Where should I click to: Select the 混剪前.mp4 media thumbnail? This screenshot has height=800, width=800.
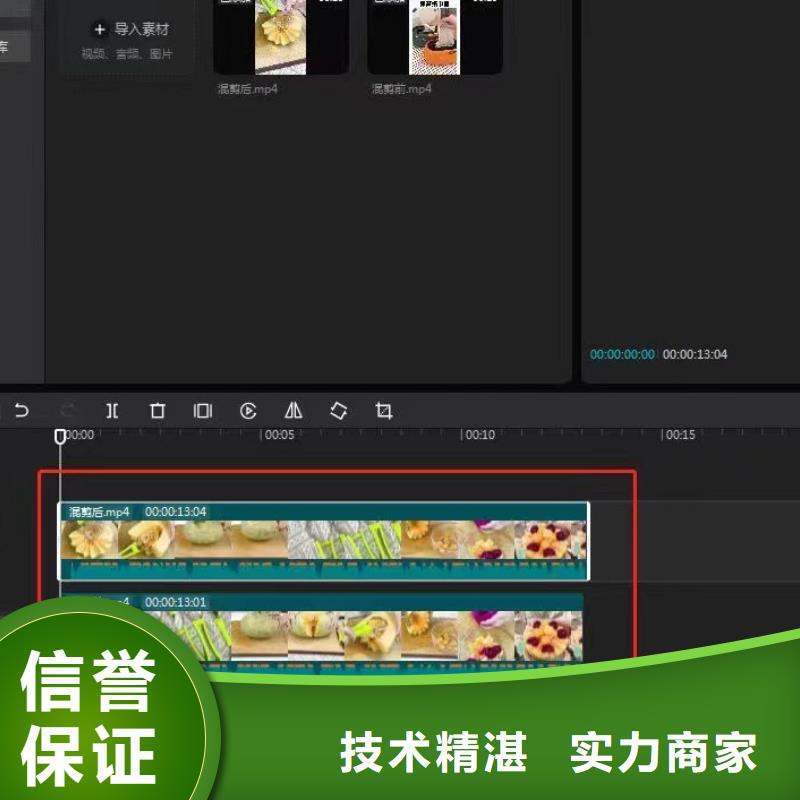coord(435,37)
